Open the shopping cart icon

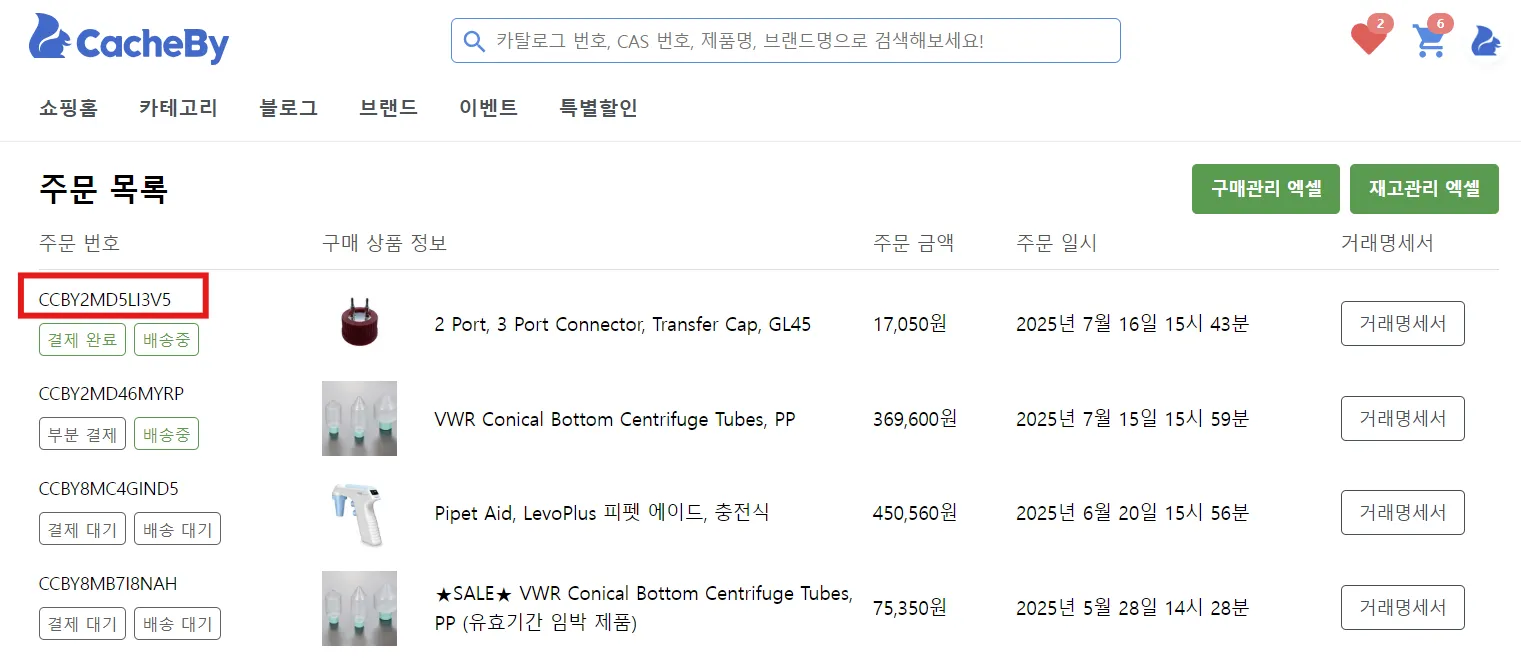pyautogui.click(x=1430, y=39)
